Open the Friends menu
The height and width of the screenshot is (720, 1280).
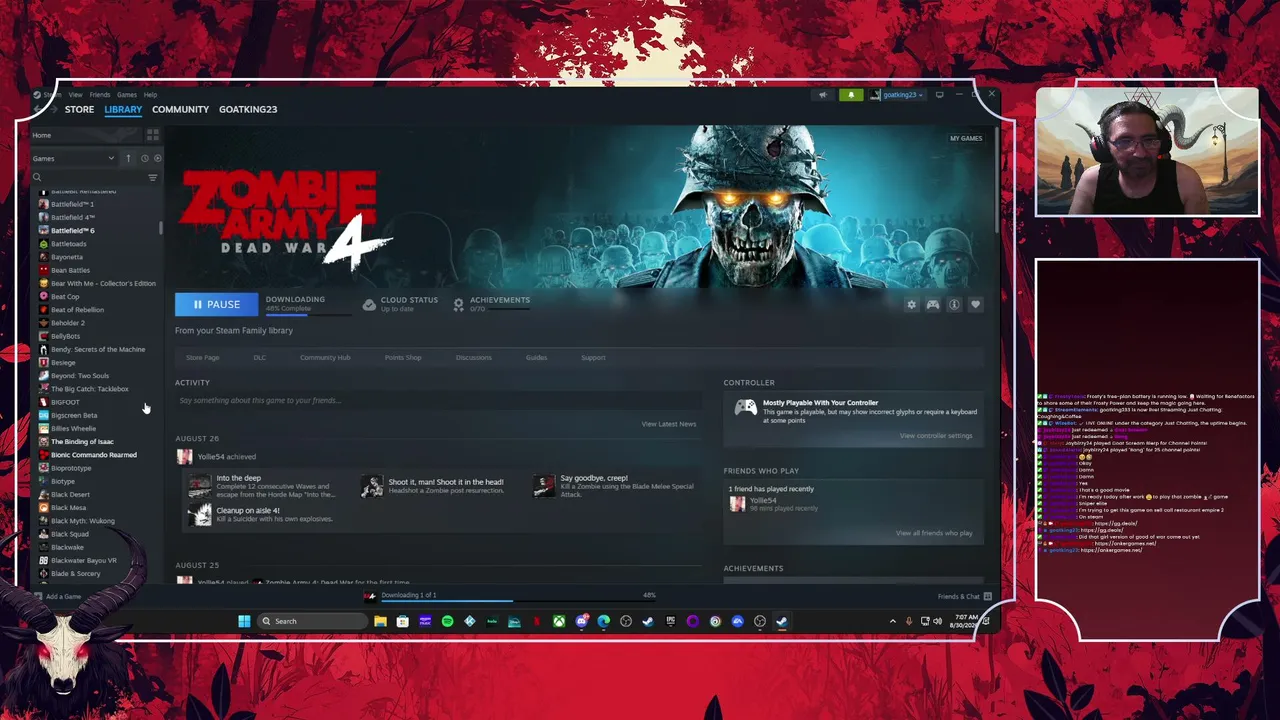tap(100, 95)
